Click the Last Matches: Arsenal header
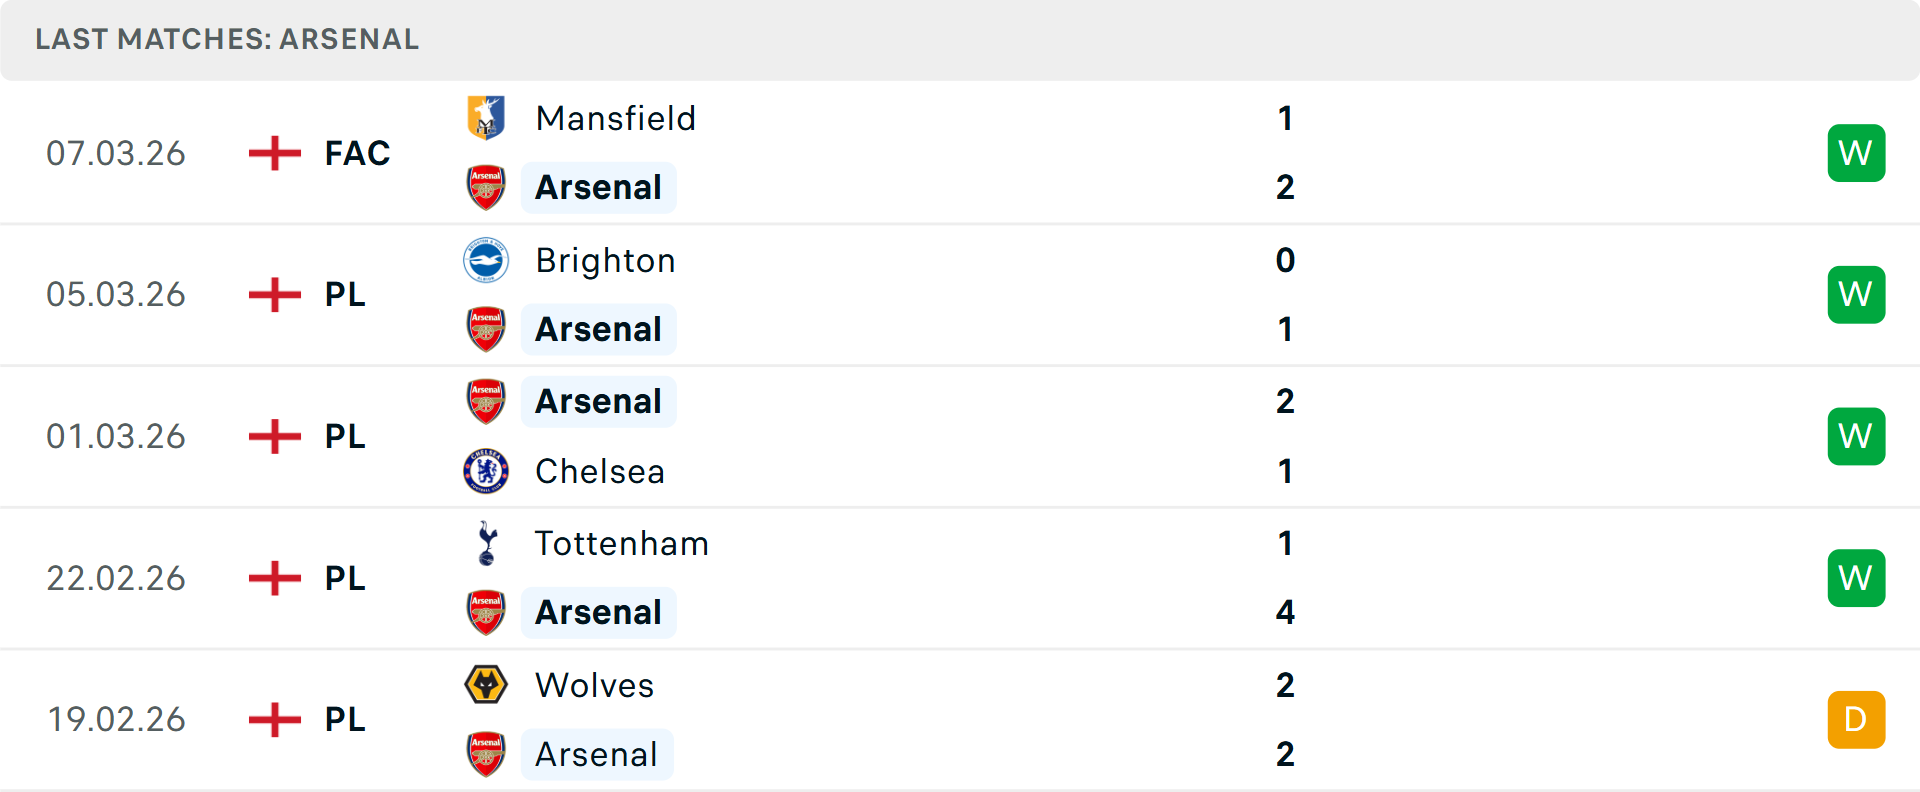 [227, 39]
